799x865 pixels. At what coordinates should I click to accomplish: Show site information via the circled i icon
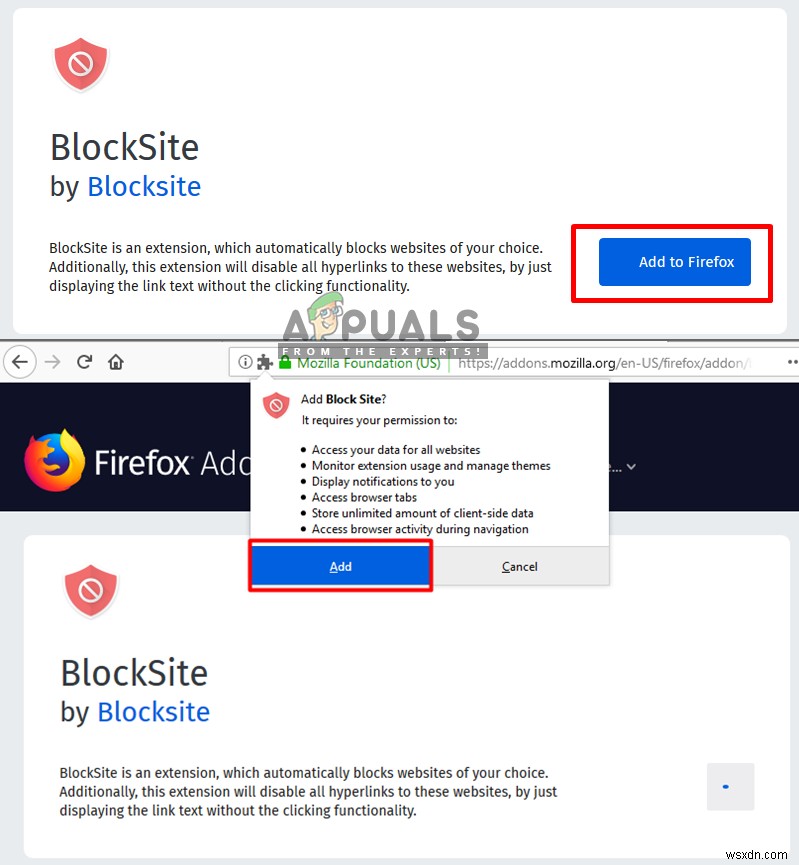click(246, 362)
